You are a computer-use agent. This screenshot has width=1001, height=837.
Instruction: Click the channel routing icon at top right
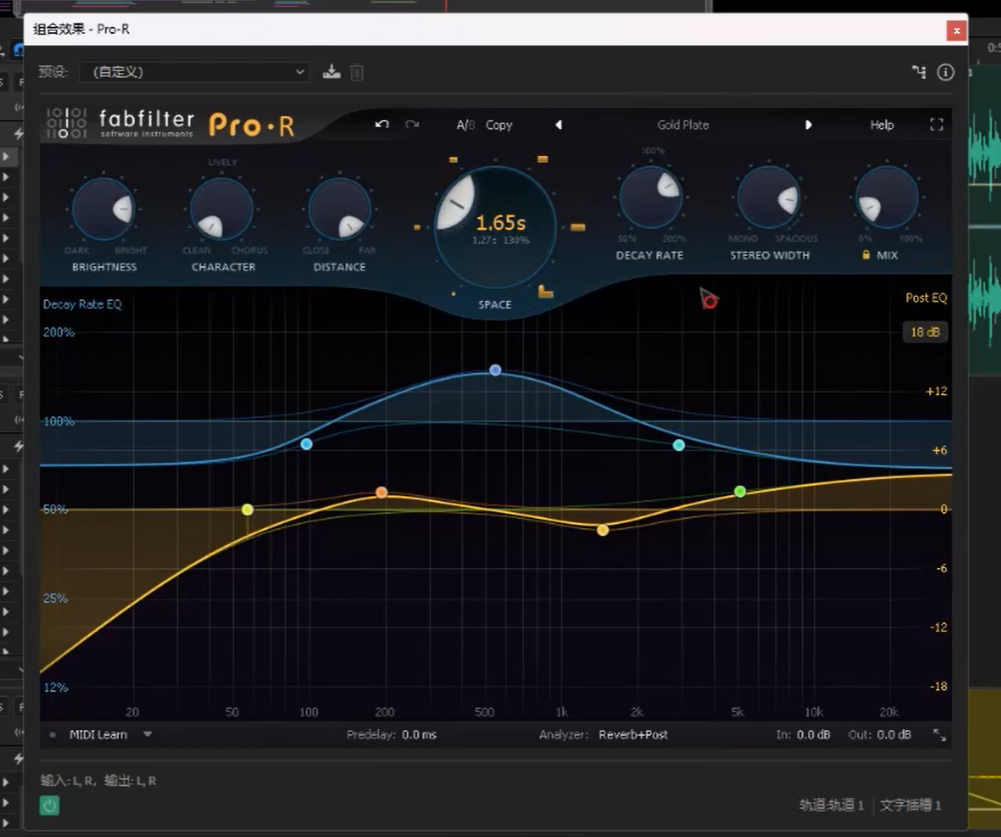[x=919, y=72]
